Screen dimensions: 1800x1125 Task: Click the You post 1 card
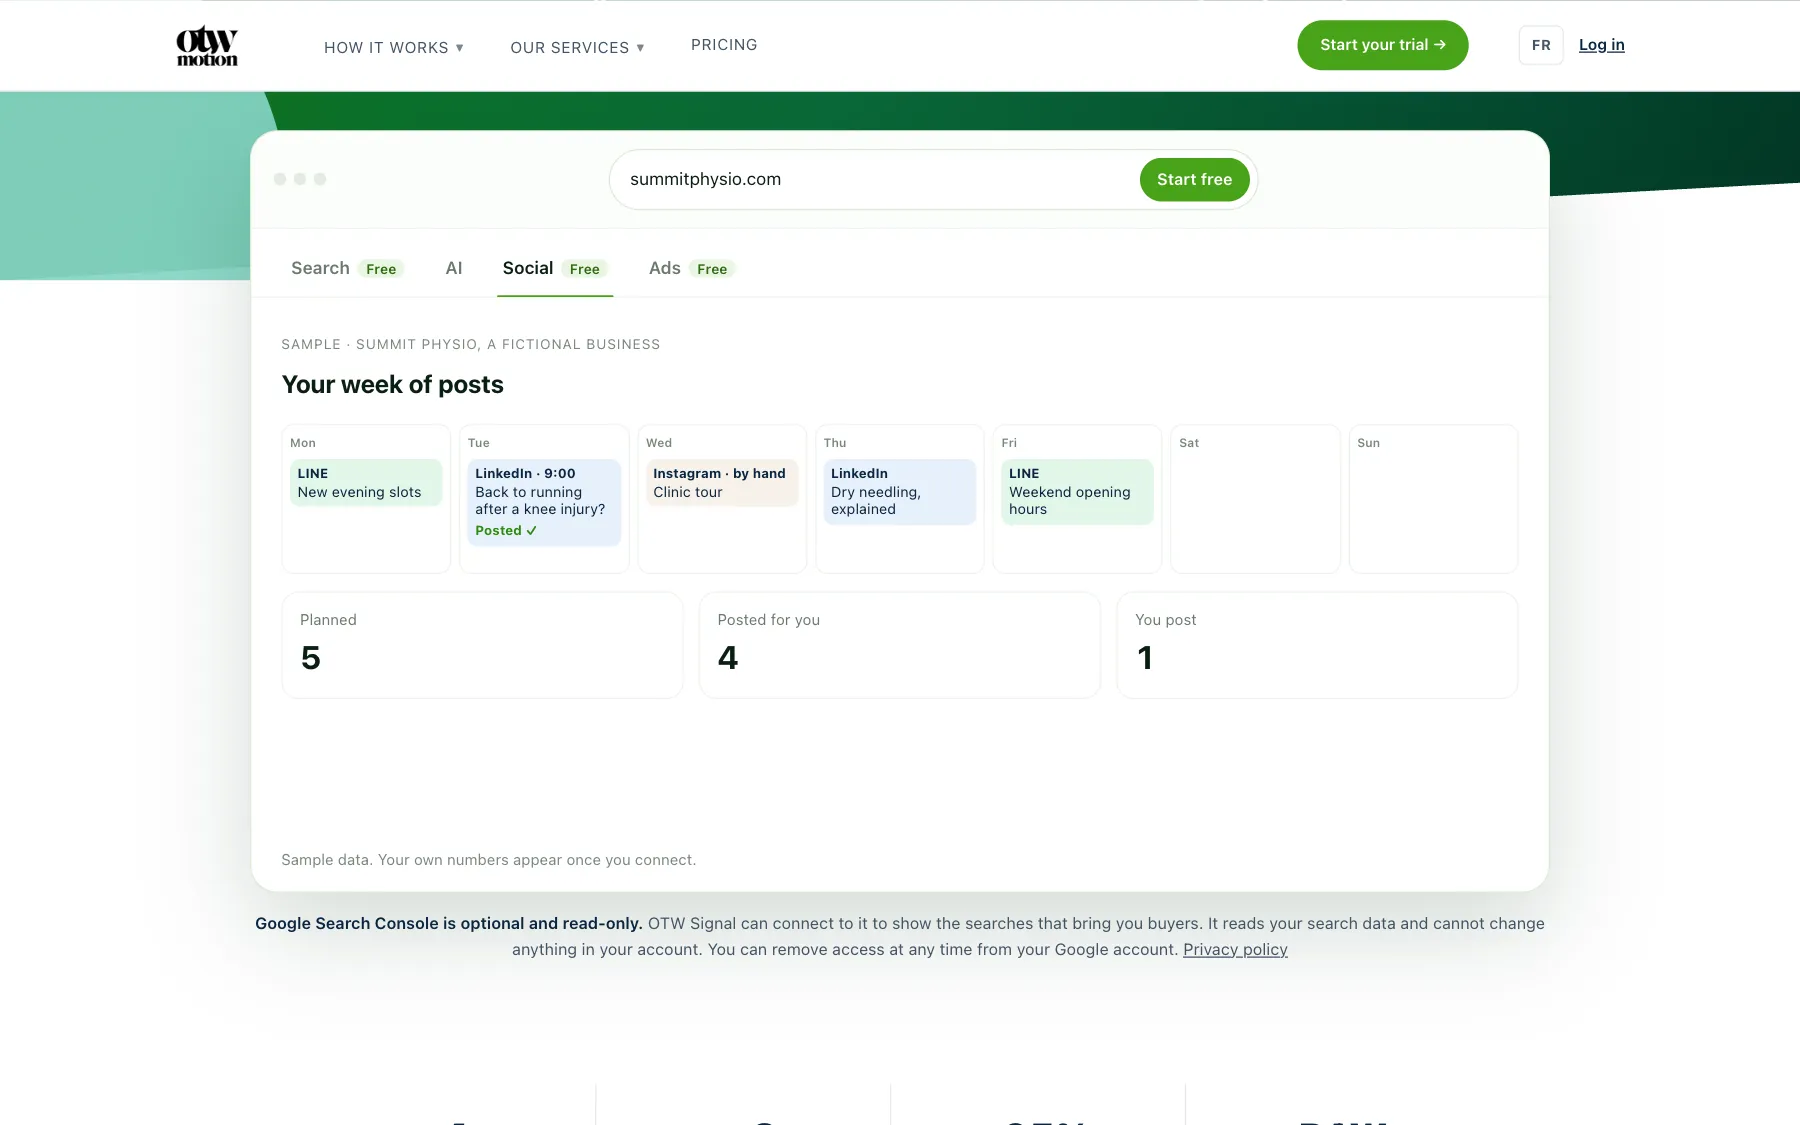tap(1317, 645)
